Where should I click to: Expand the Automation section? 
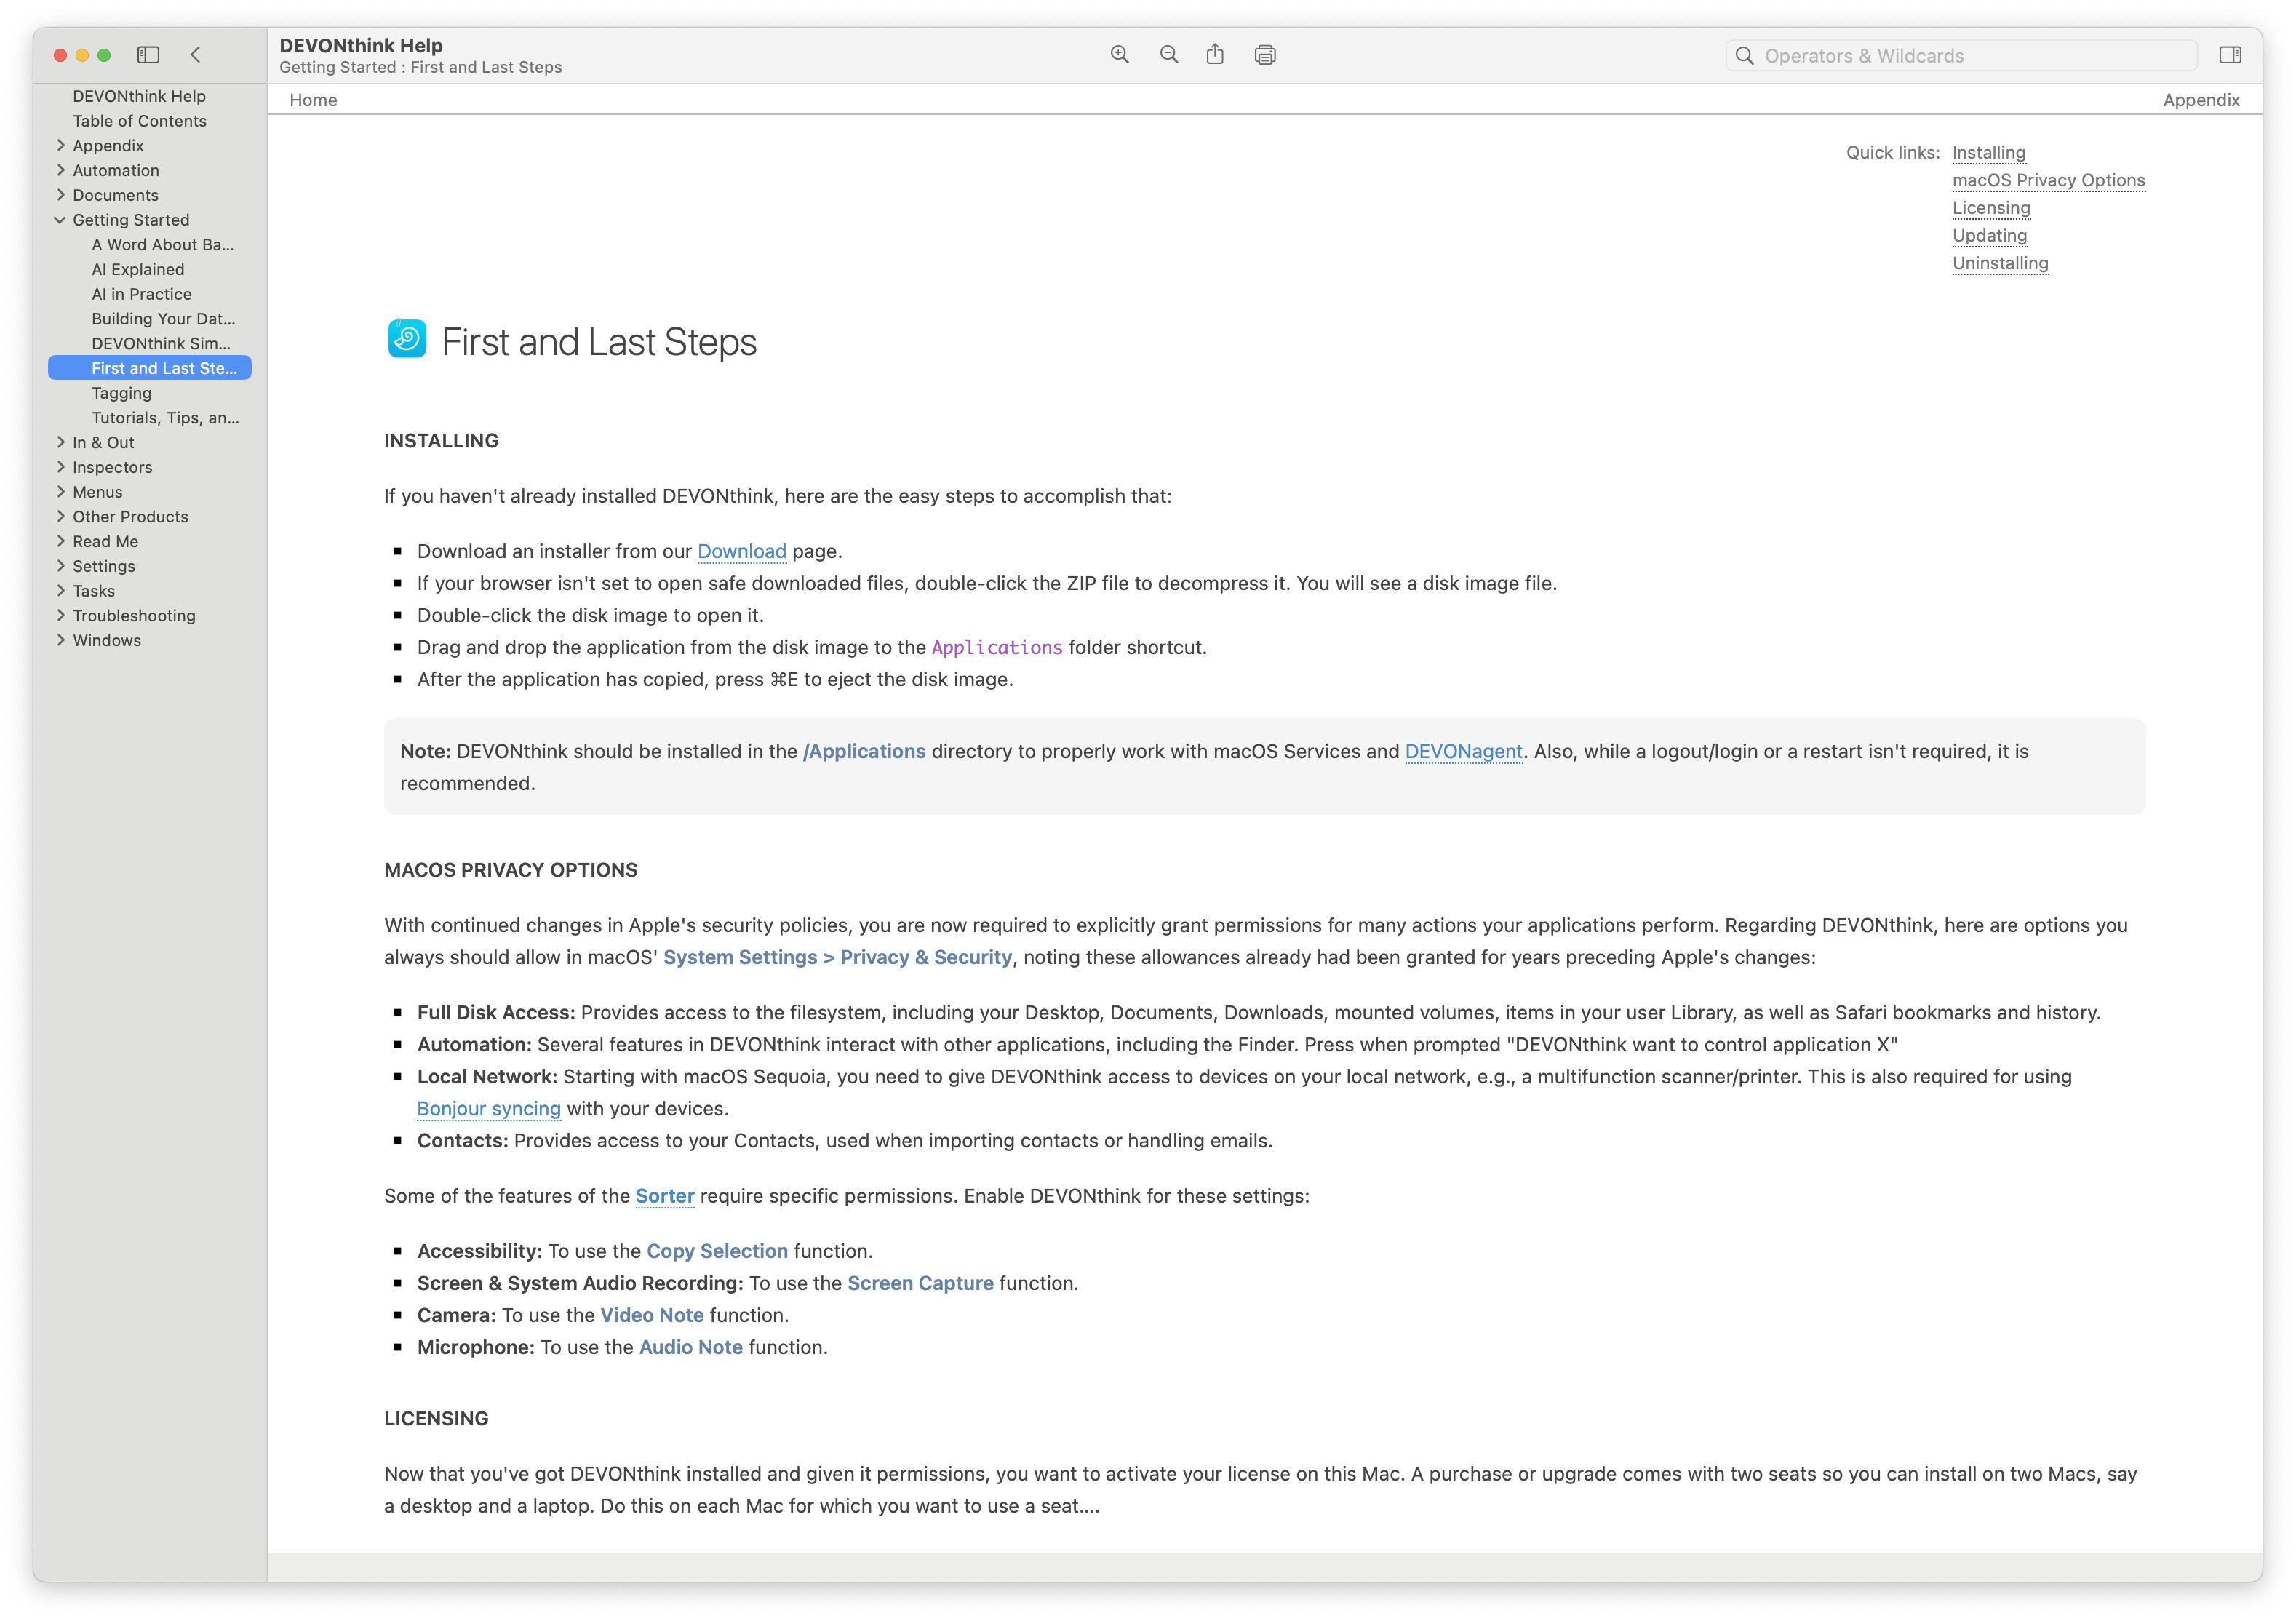pos(60,170)
